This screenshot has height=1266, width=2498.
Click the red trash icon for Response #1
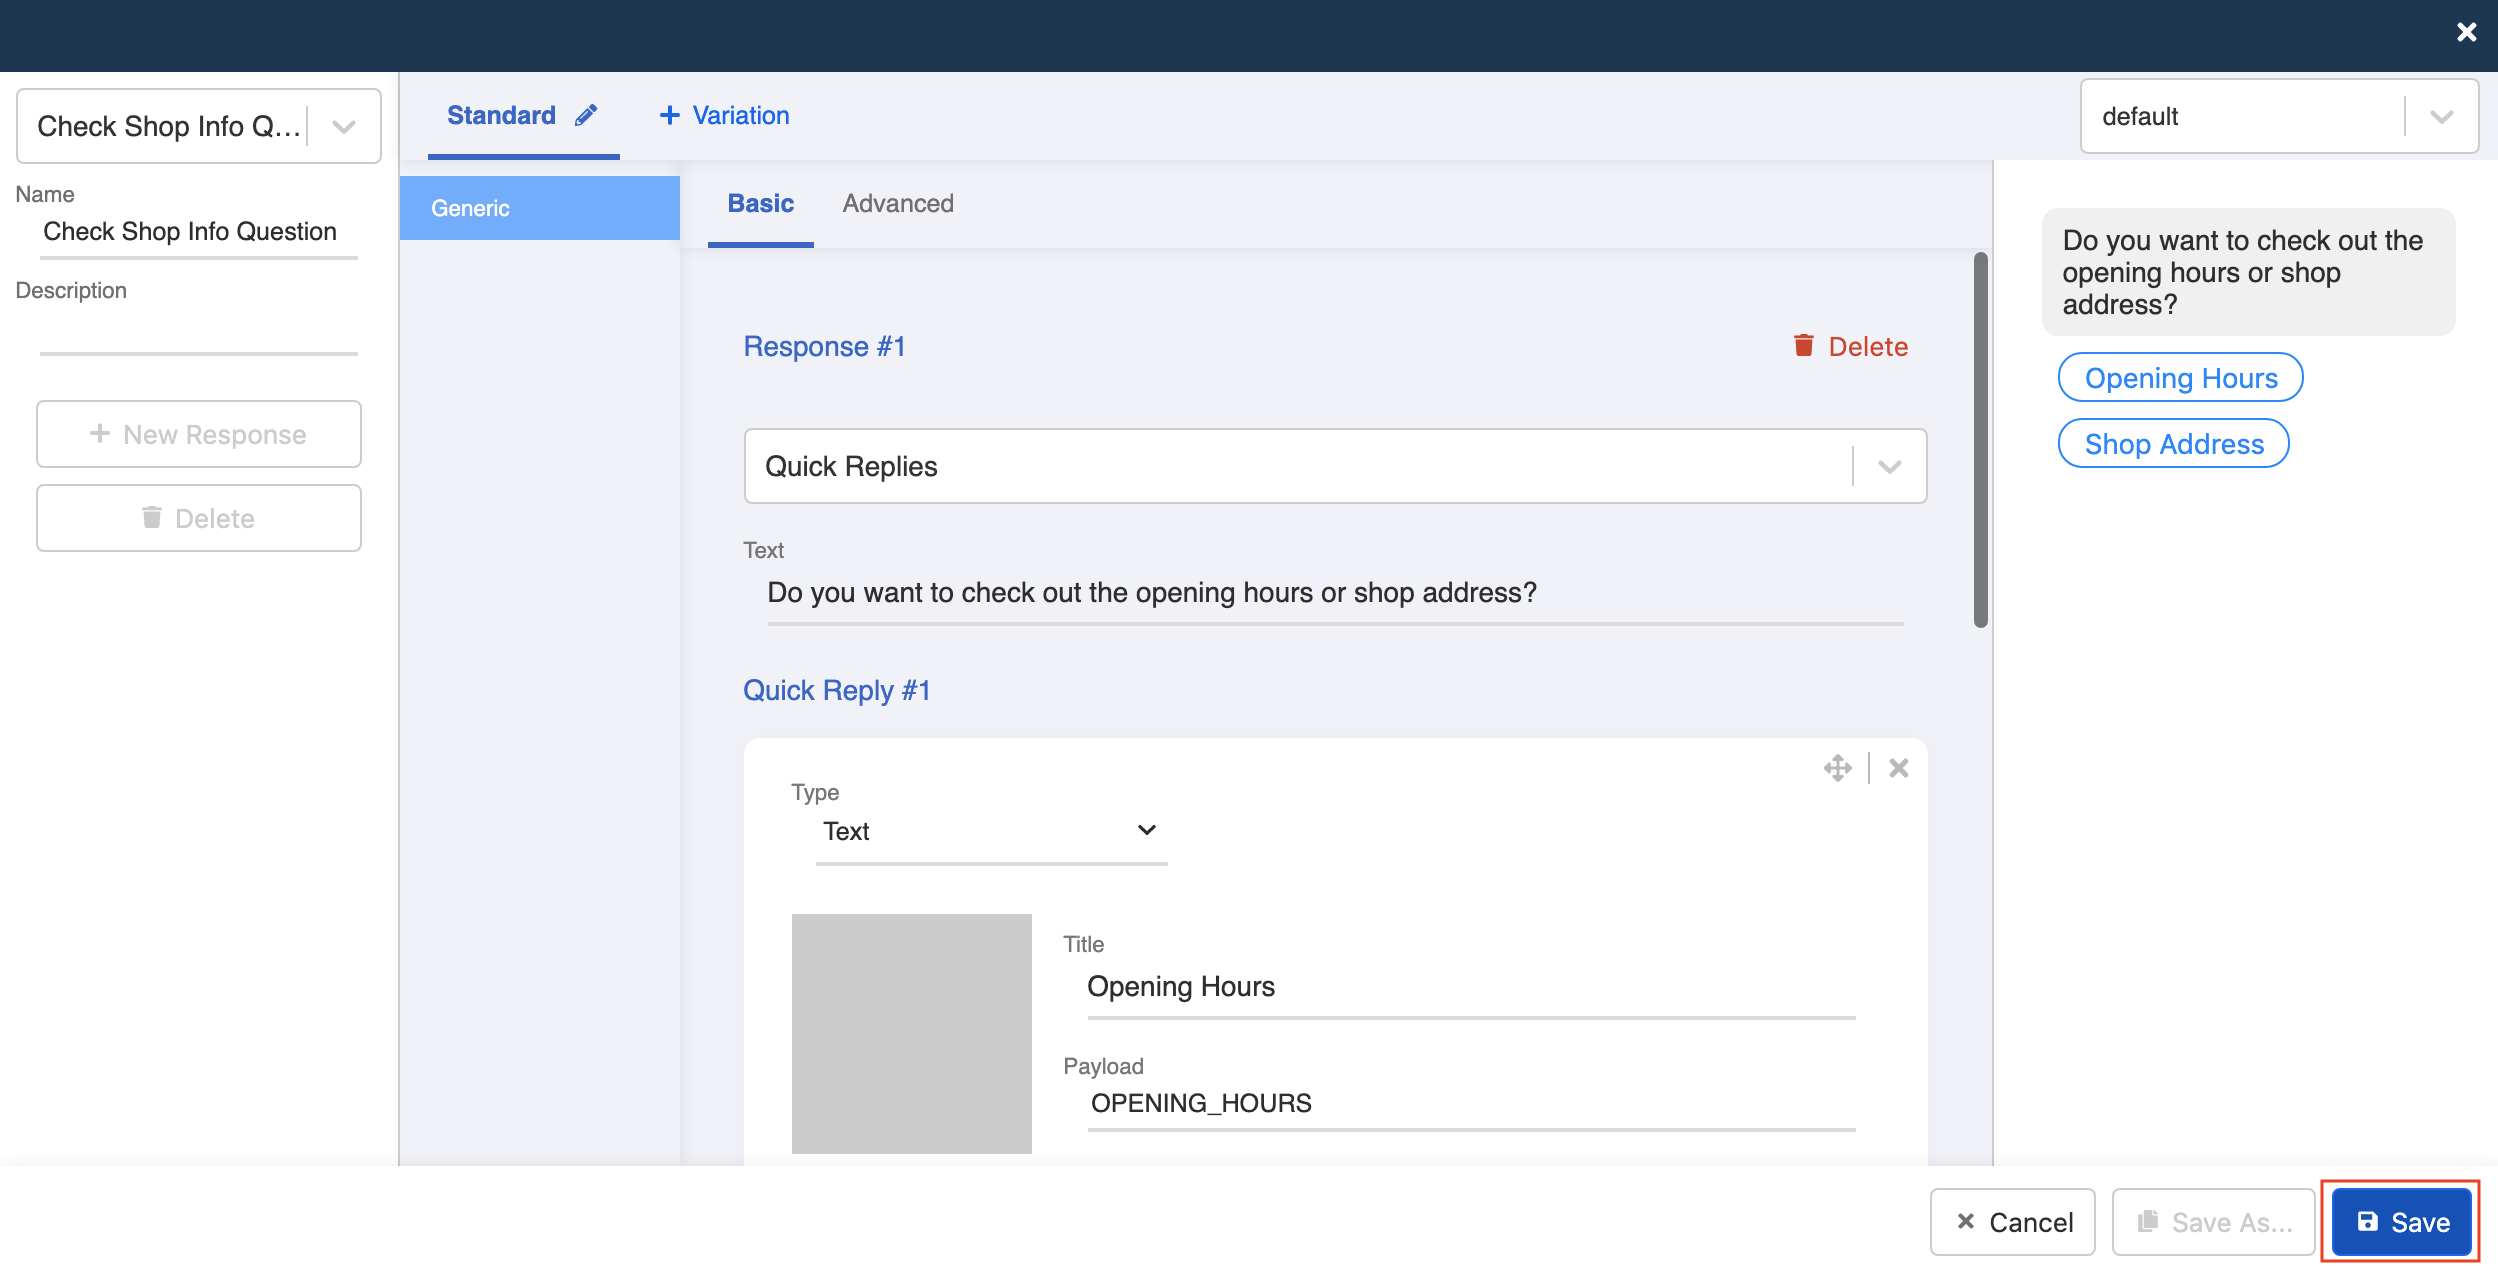[1803, 346]
